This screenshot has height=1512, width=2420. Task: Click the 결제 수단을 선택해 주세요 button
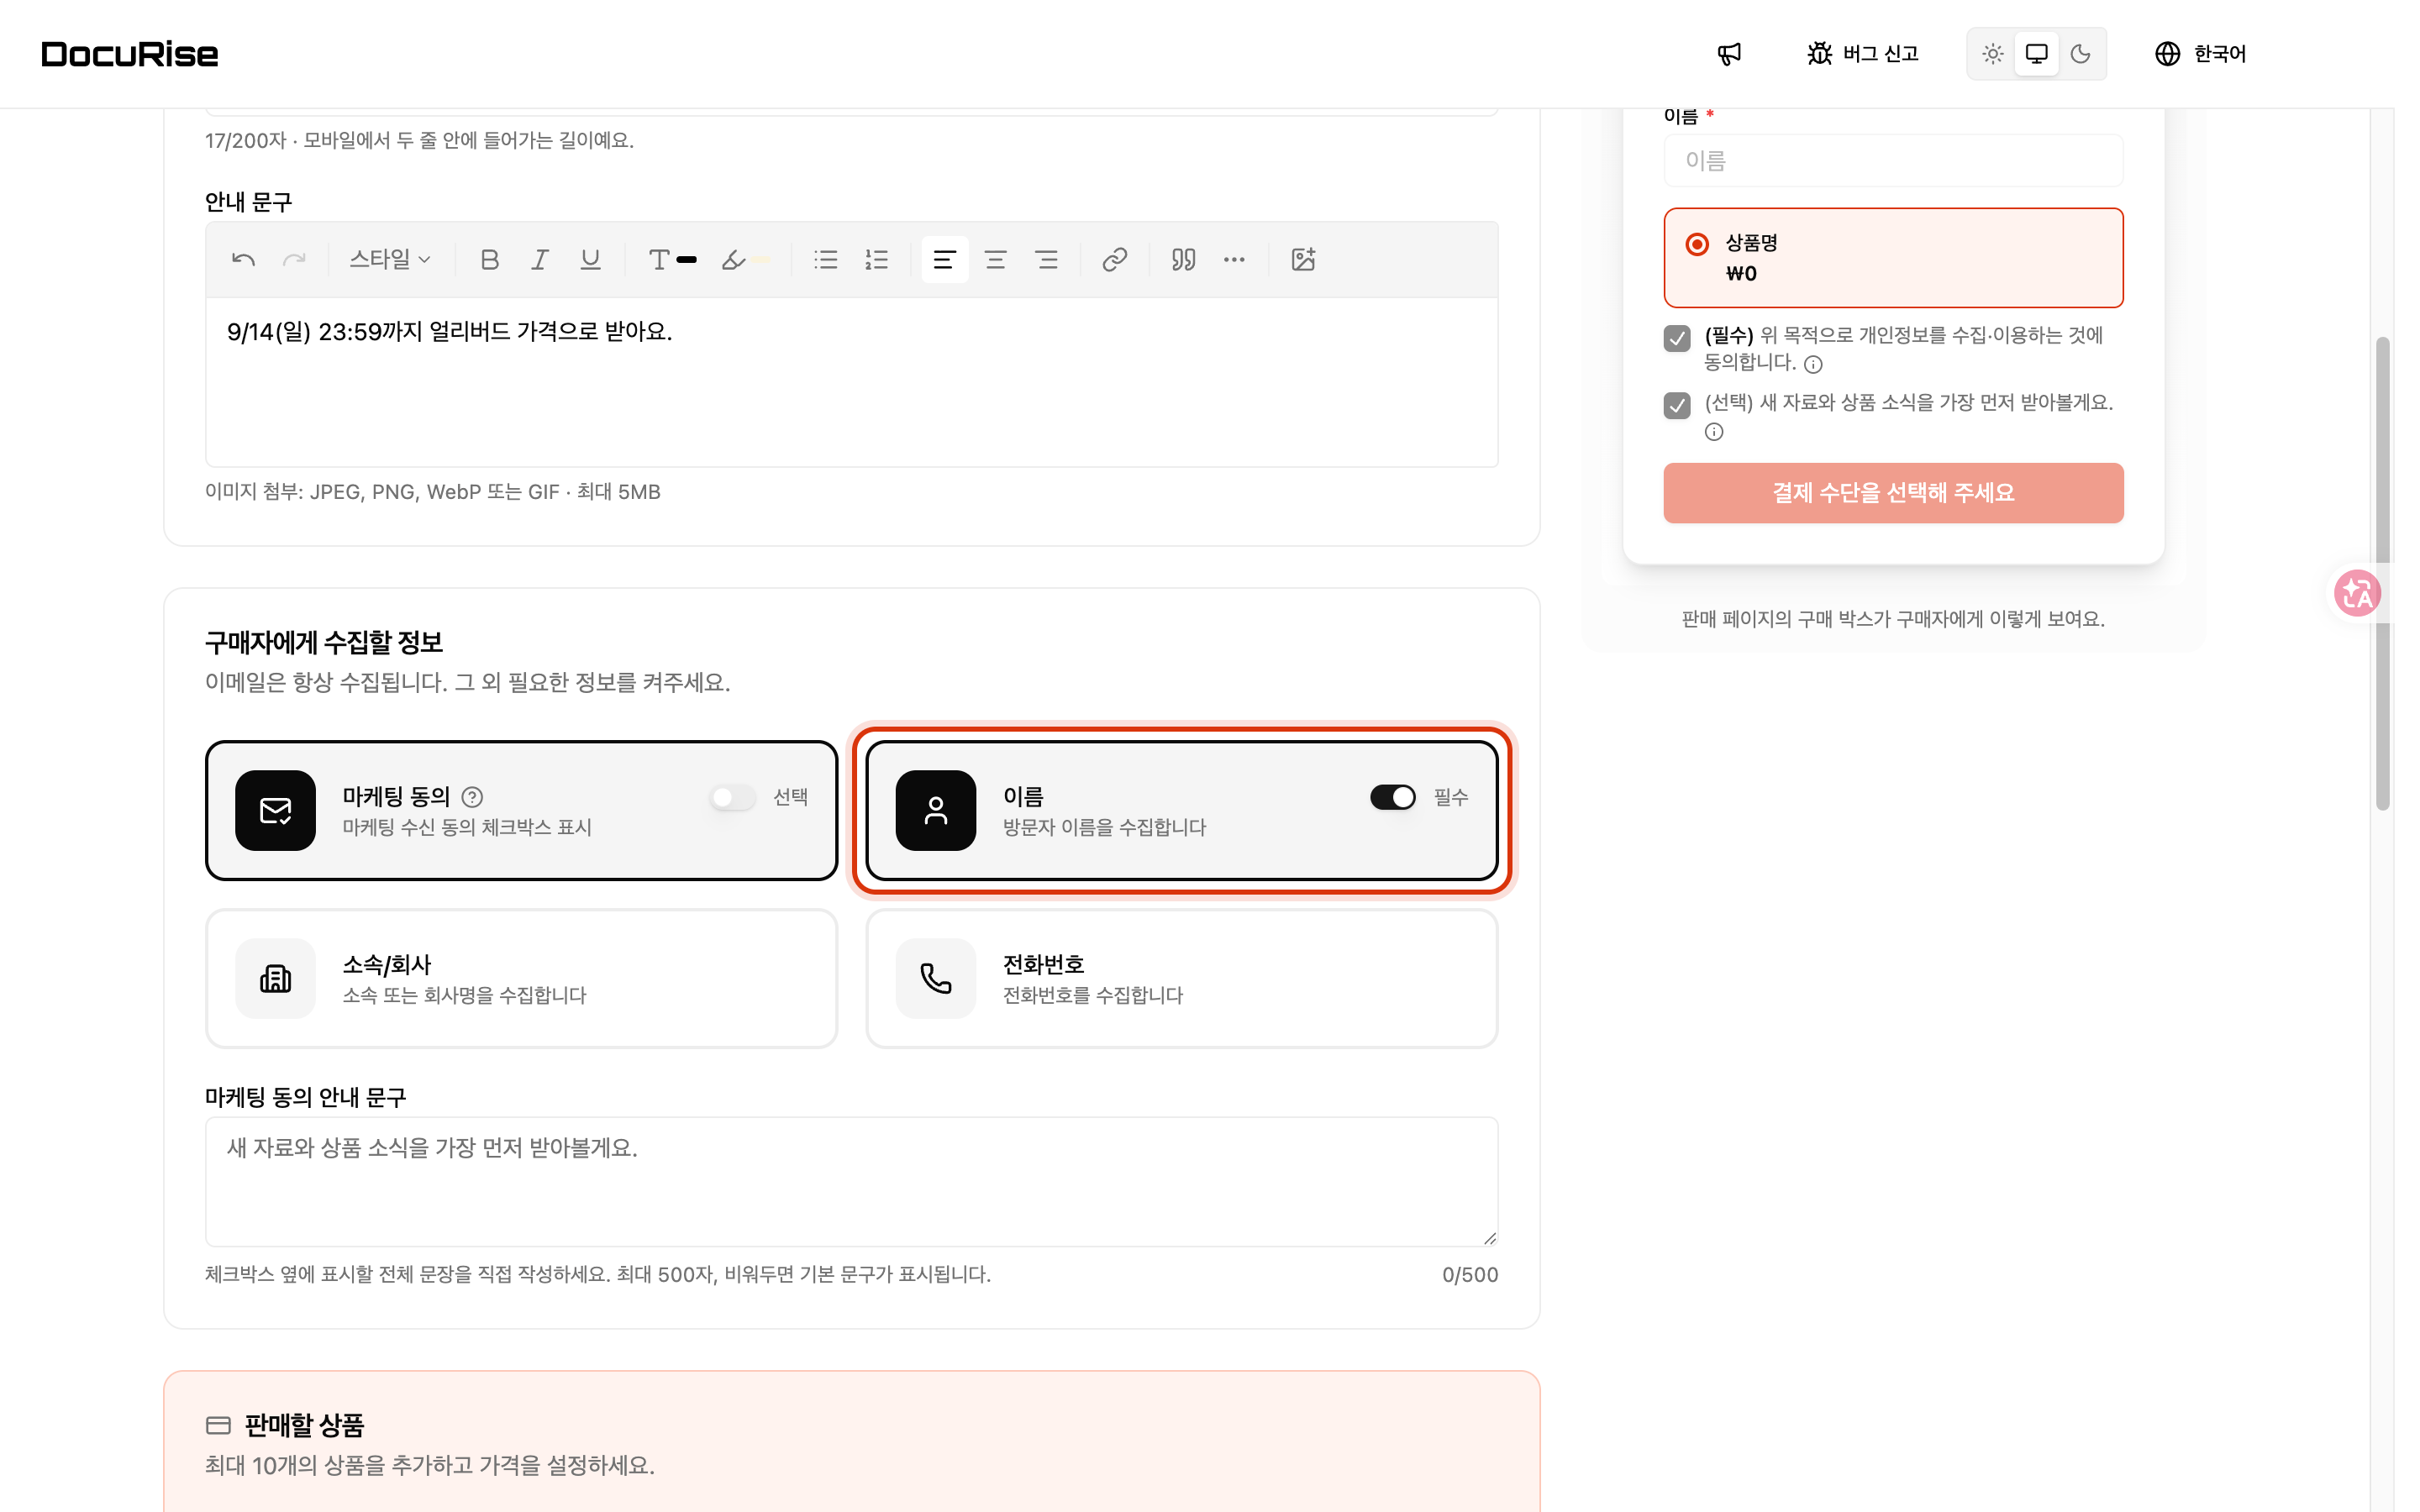tap(1894, 493)
